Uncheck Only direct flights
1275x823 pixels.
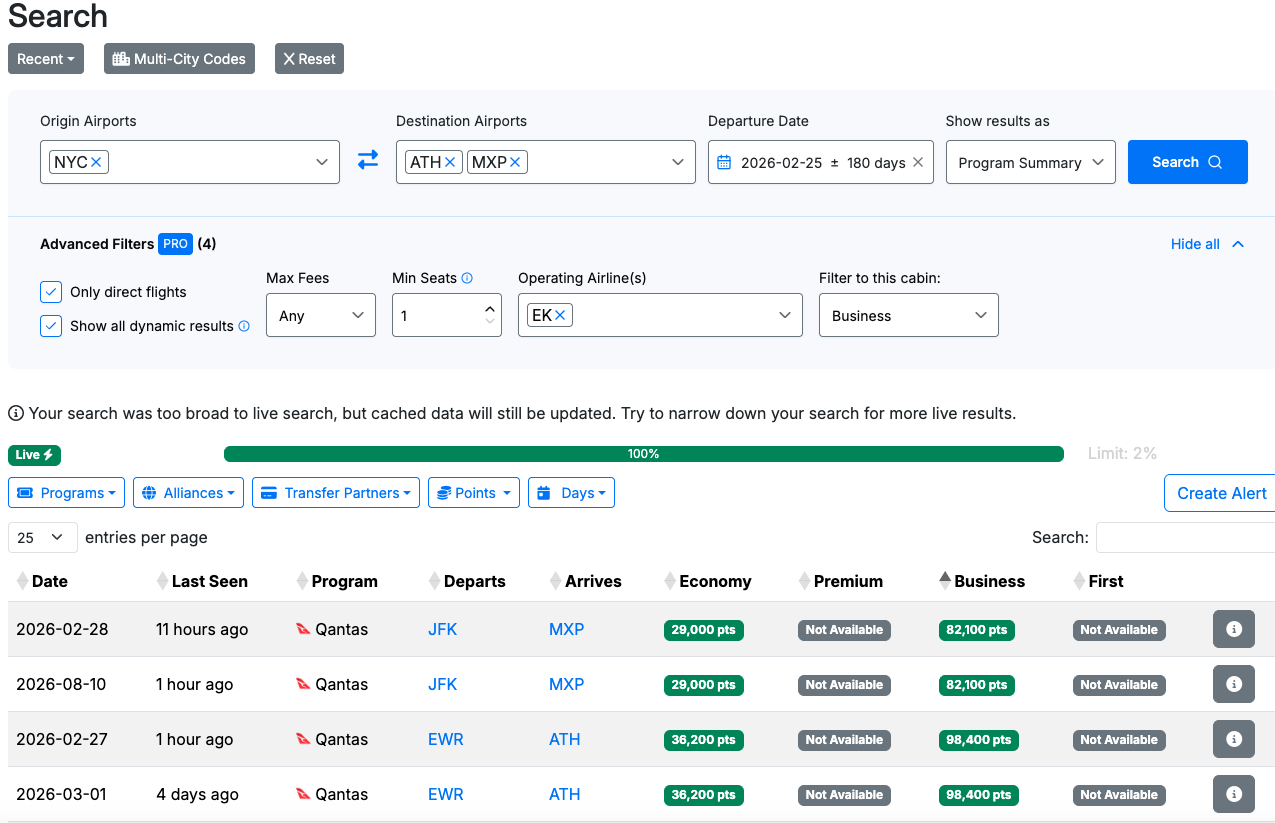pos(51,292)
